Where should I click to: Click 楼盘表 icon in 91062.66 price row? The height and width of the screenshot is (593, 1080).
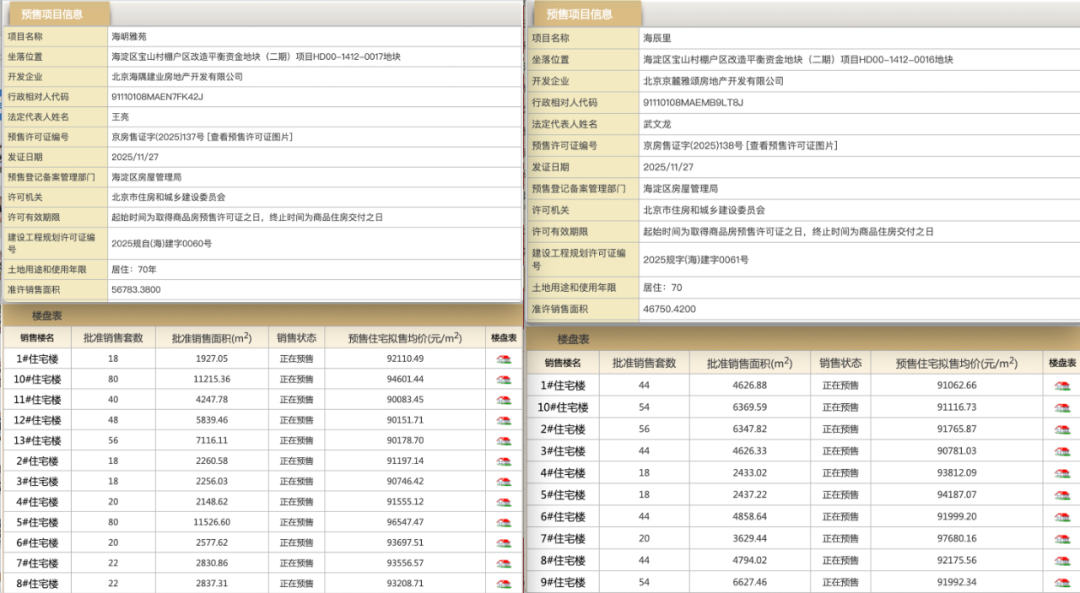pyautogui.click(x=1061, y=385)
